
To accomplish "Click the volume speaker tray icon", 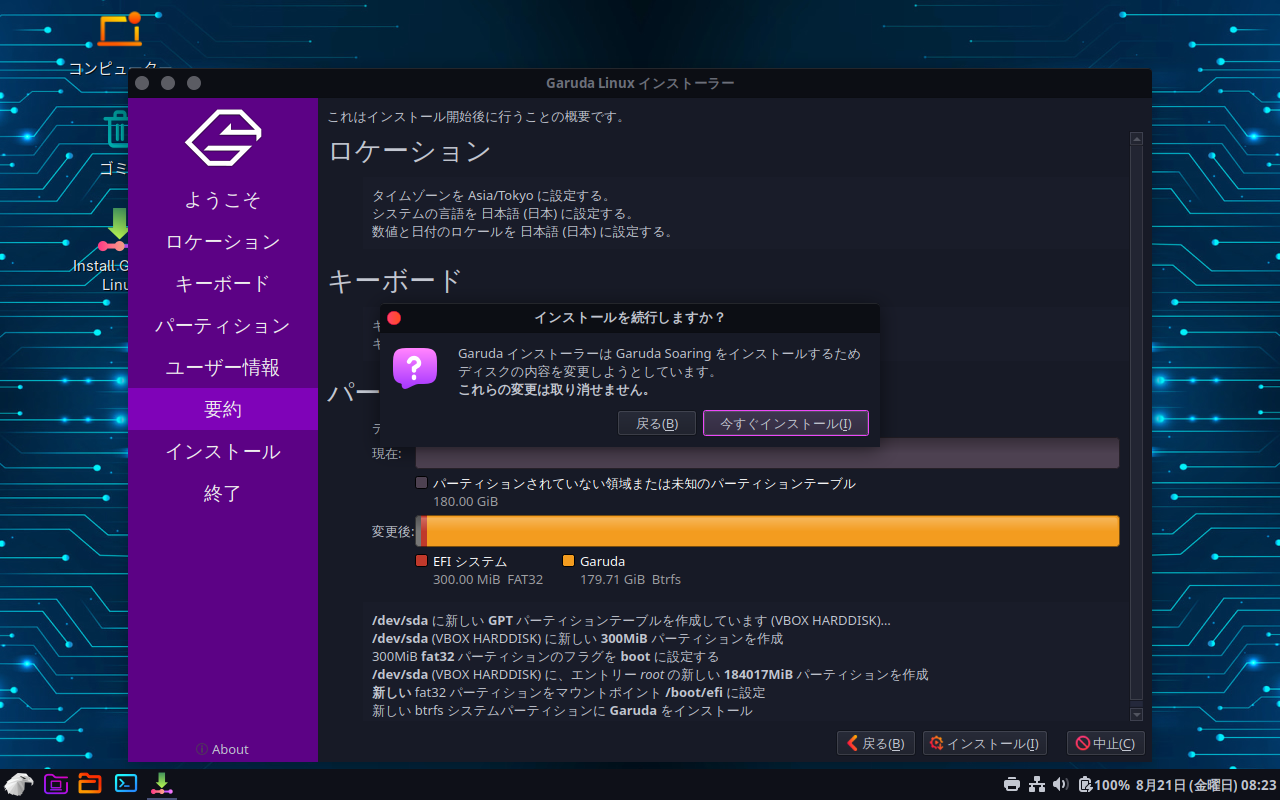I will coord(1061,784).
